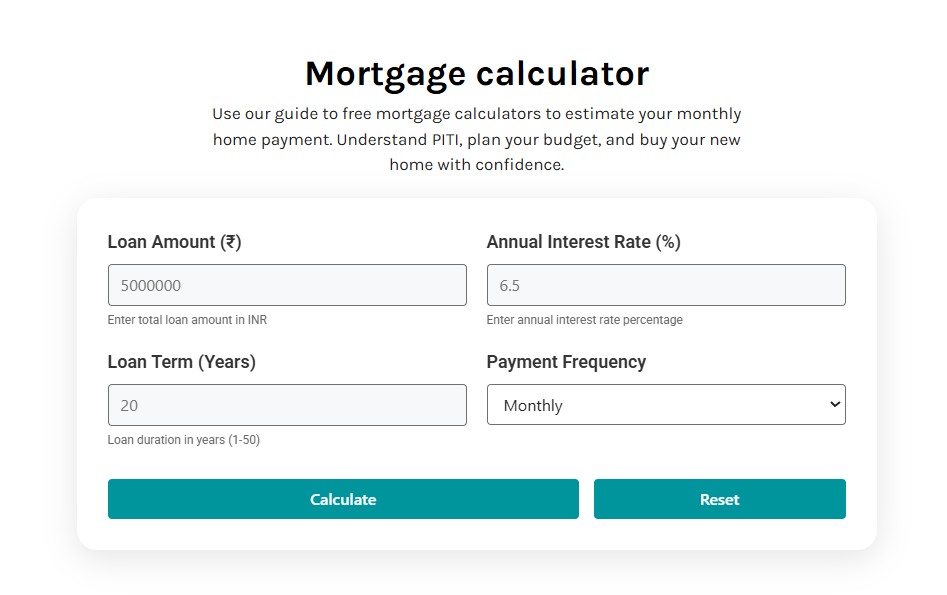Click the percent symbol in the Interest Rate label
The width and height of the screenshot is (947, 595).
[668, 242]
